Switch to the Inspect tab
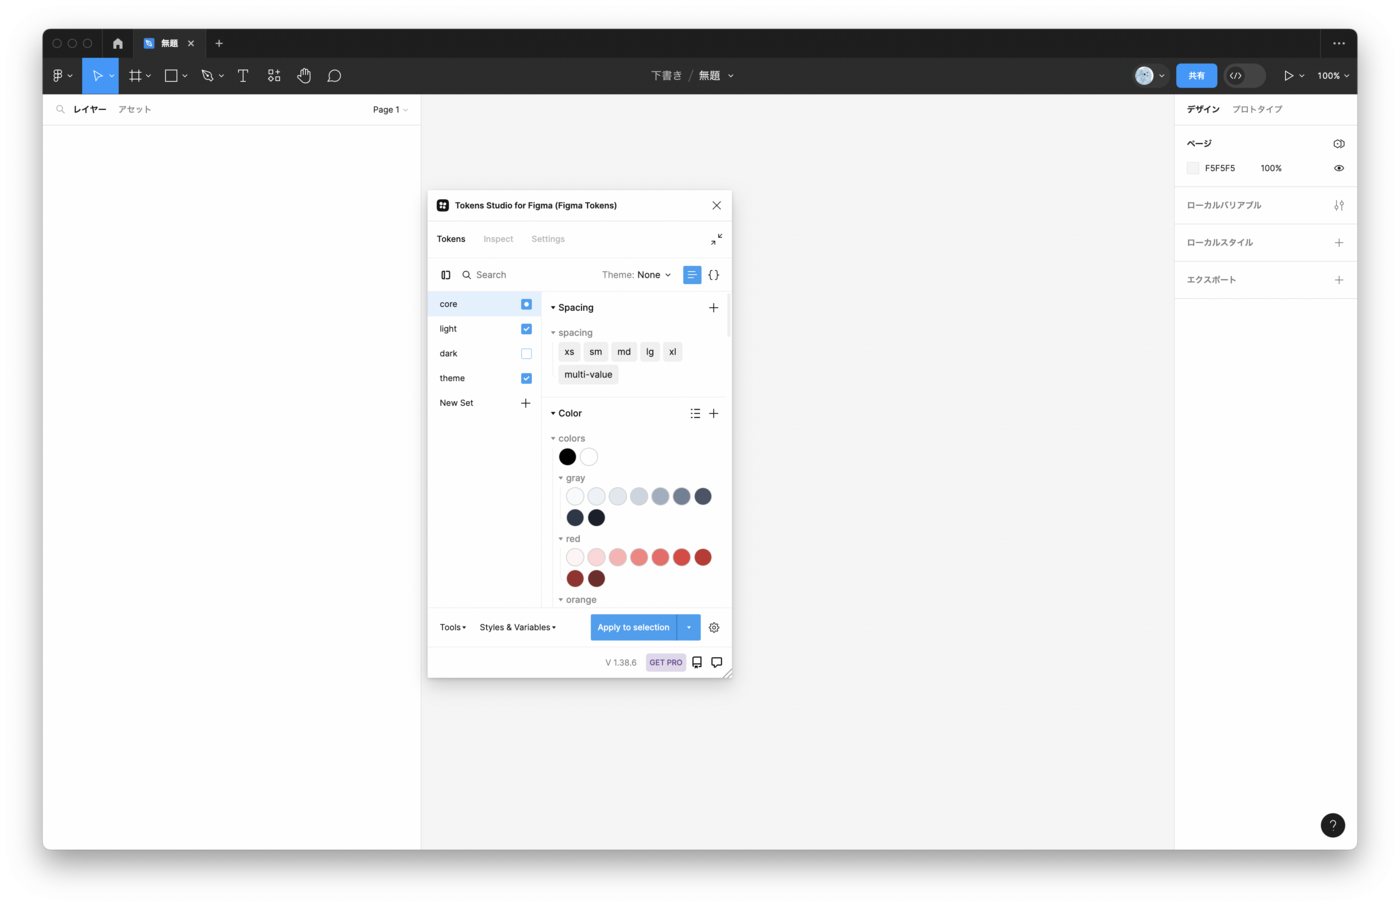This screenshot has width=1400, height=906. [x=498, y=239]
